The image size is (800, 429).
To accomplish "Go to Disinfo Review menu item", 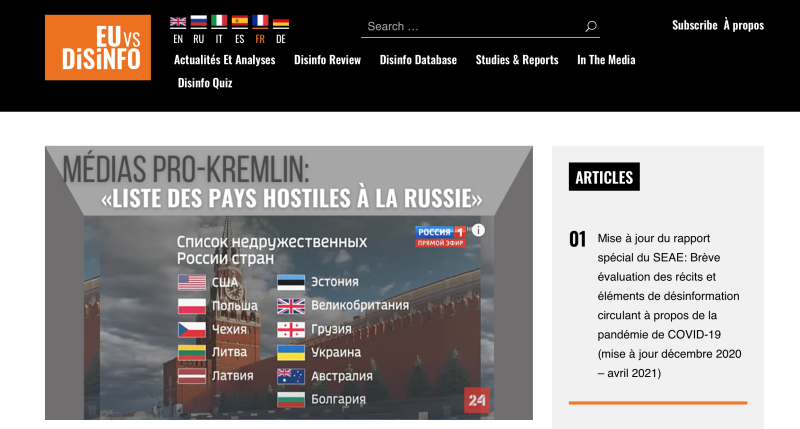I will [x=328, y=60].
